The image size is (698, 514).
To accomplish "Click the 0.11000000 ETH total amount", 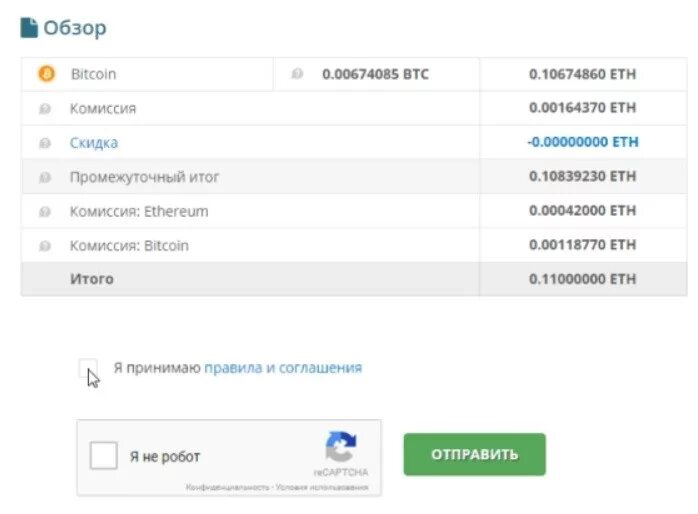I will tap(582, 279).
